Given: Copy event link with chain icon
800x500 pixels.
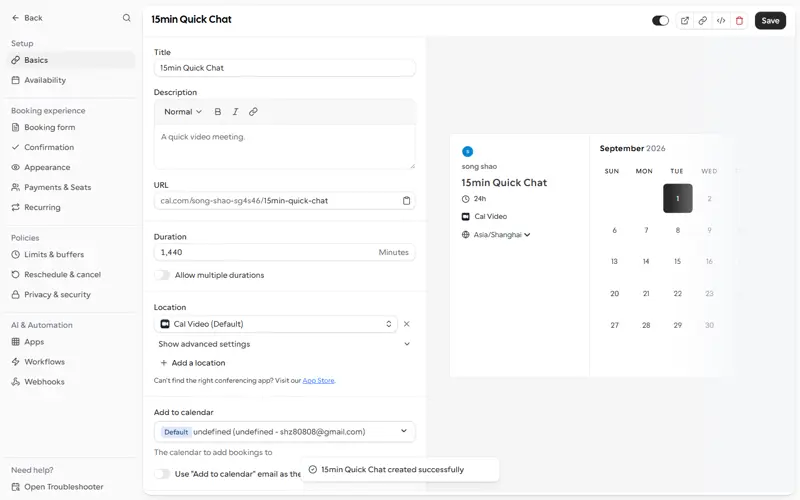Looking at the screenshot, I should 703,20.
